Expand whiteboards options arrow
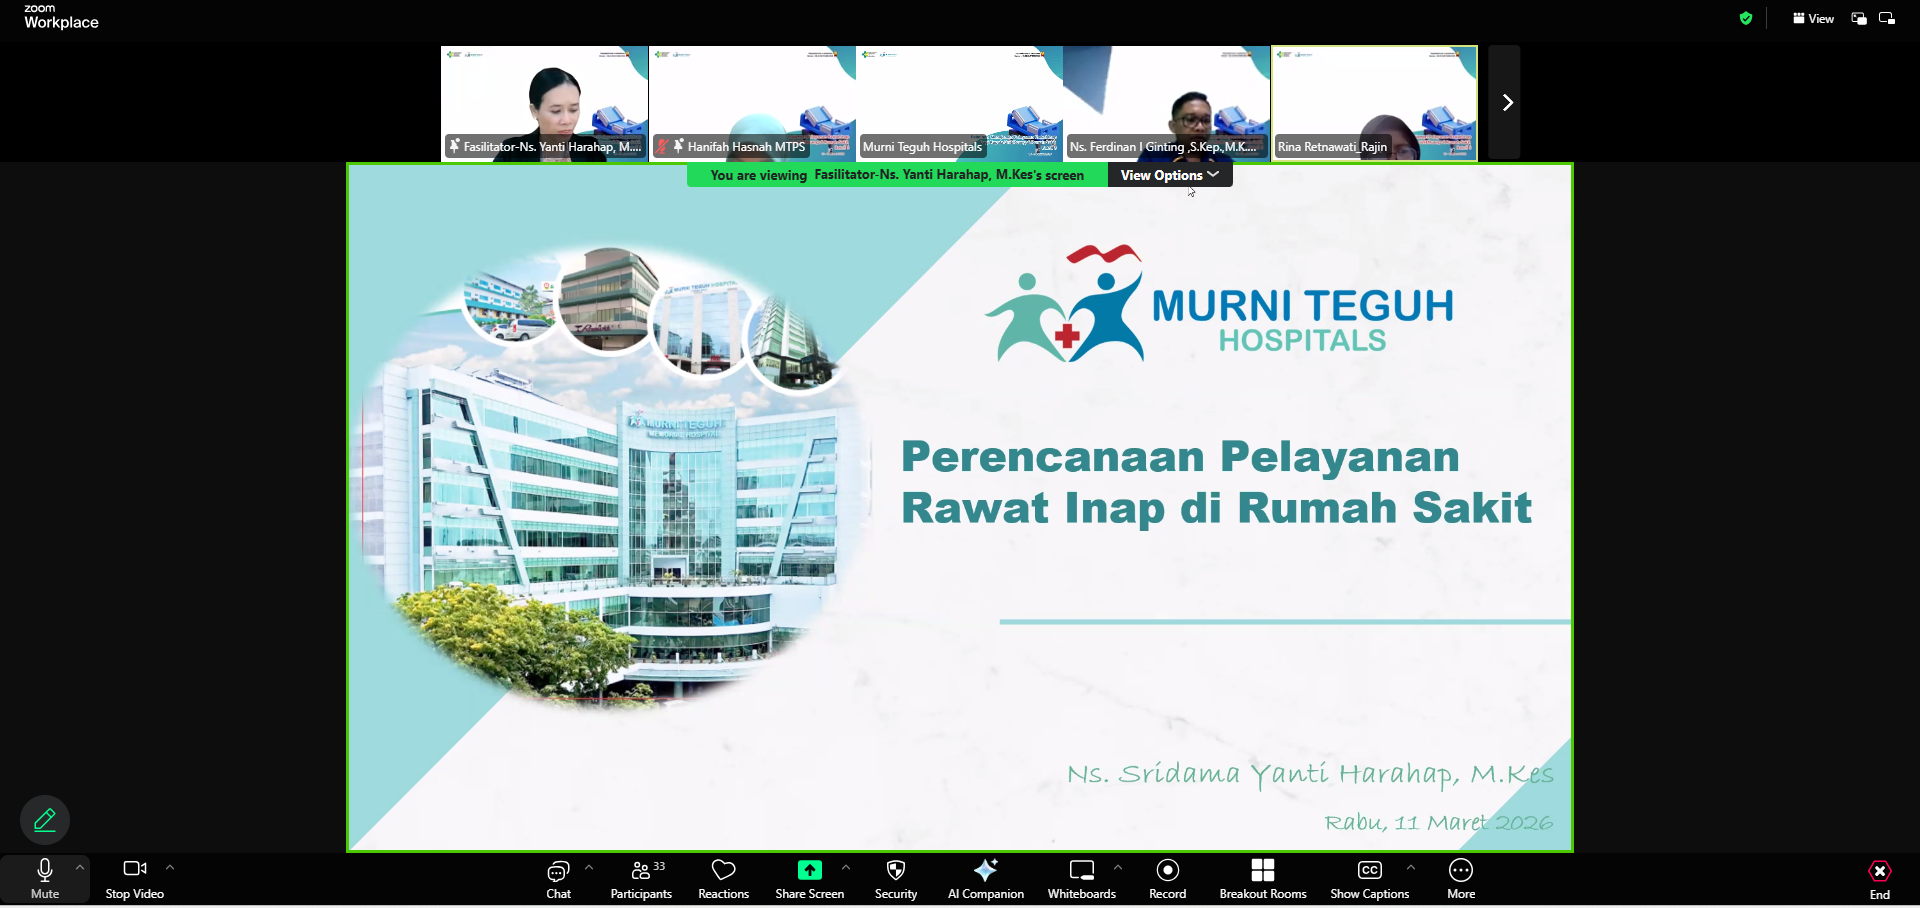The image size is (1920, 908). point(1118,867)
